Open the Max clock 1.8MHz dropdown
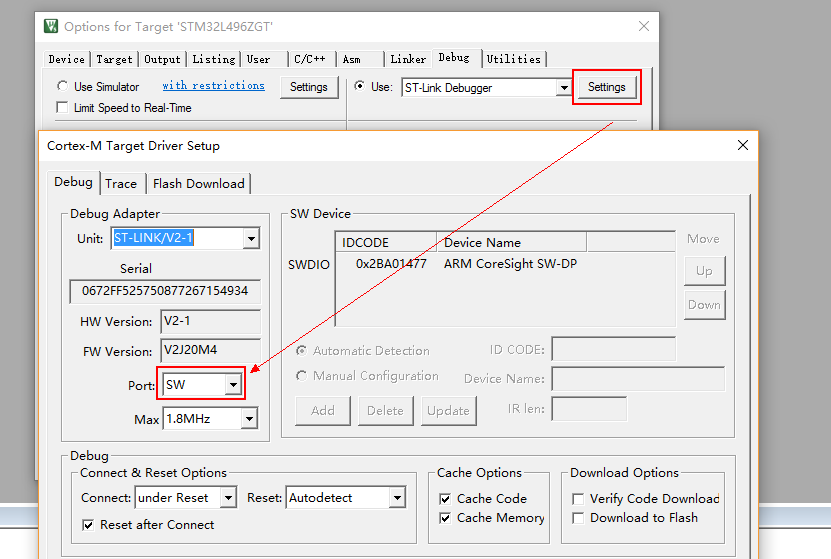The height and width of the screenshot is (559, 831). point(248,419)
